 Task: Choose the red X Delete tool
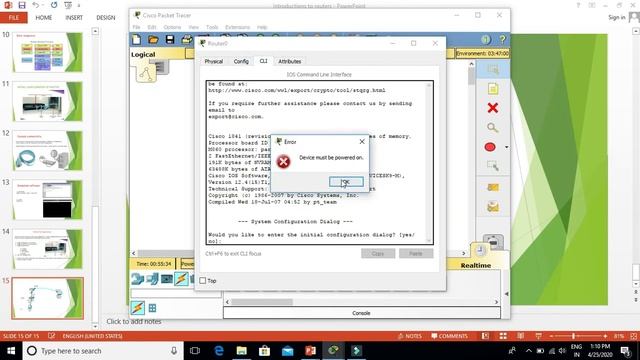(x=493, y=108)
